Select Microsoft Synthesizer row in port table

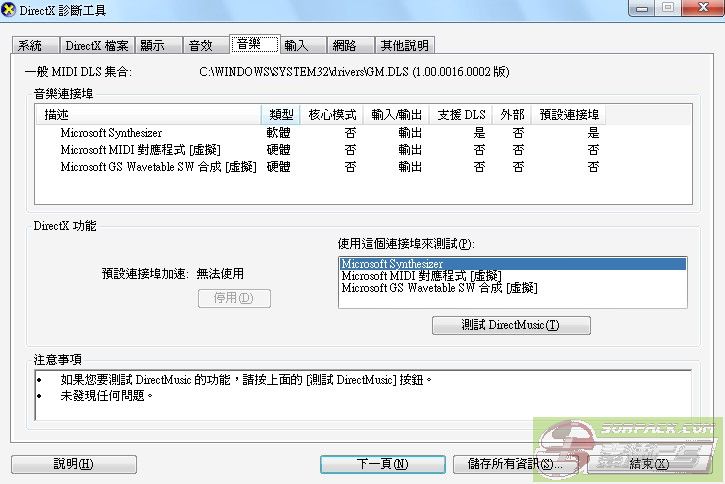[x=111, y=133]
